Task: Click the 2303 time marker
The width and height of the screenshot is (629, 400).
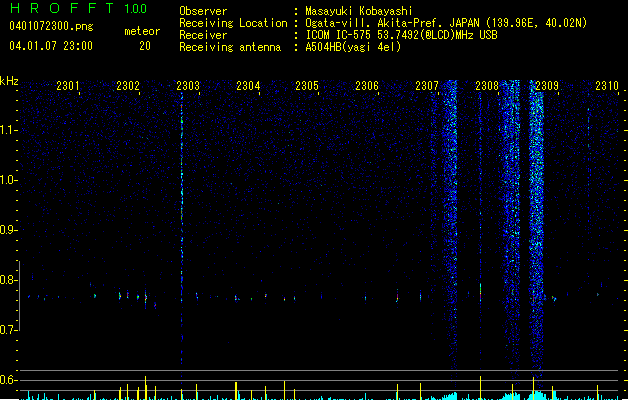Action: pos(188,86)
